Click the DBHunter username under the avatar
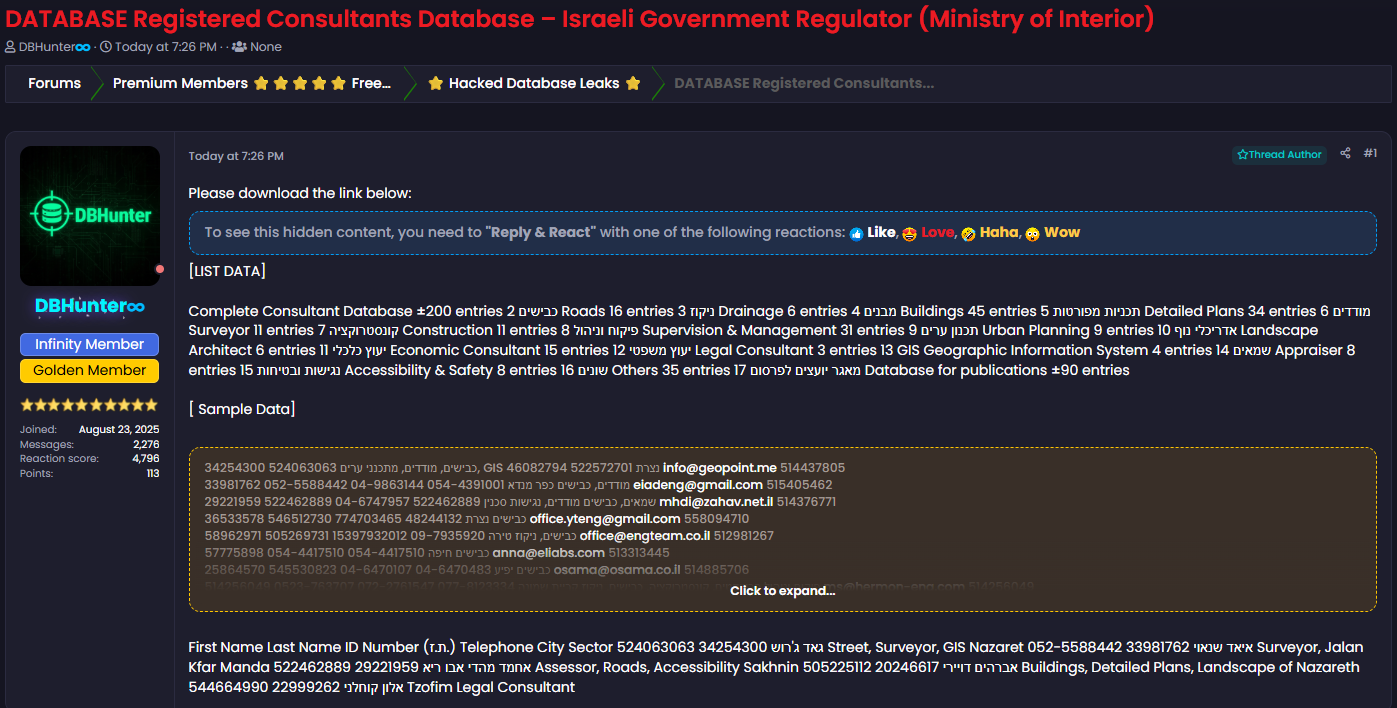Screen dimensions: 1397x708 90,305
